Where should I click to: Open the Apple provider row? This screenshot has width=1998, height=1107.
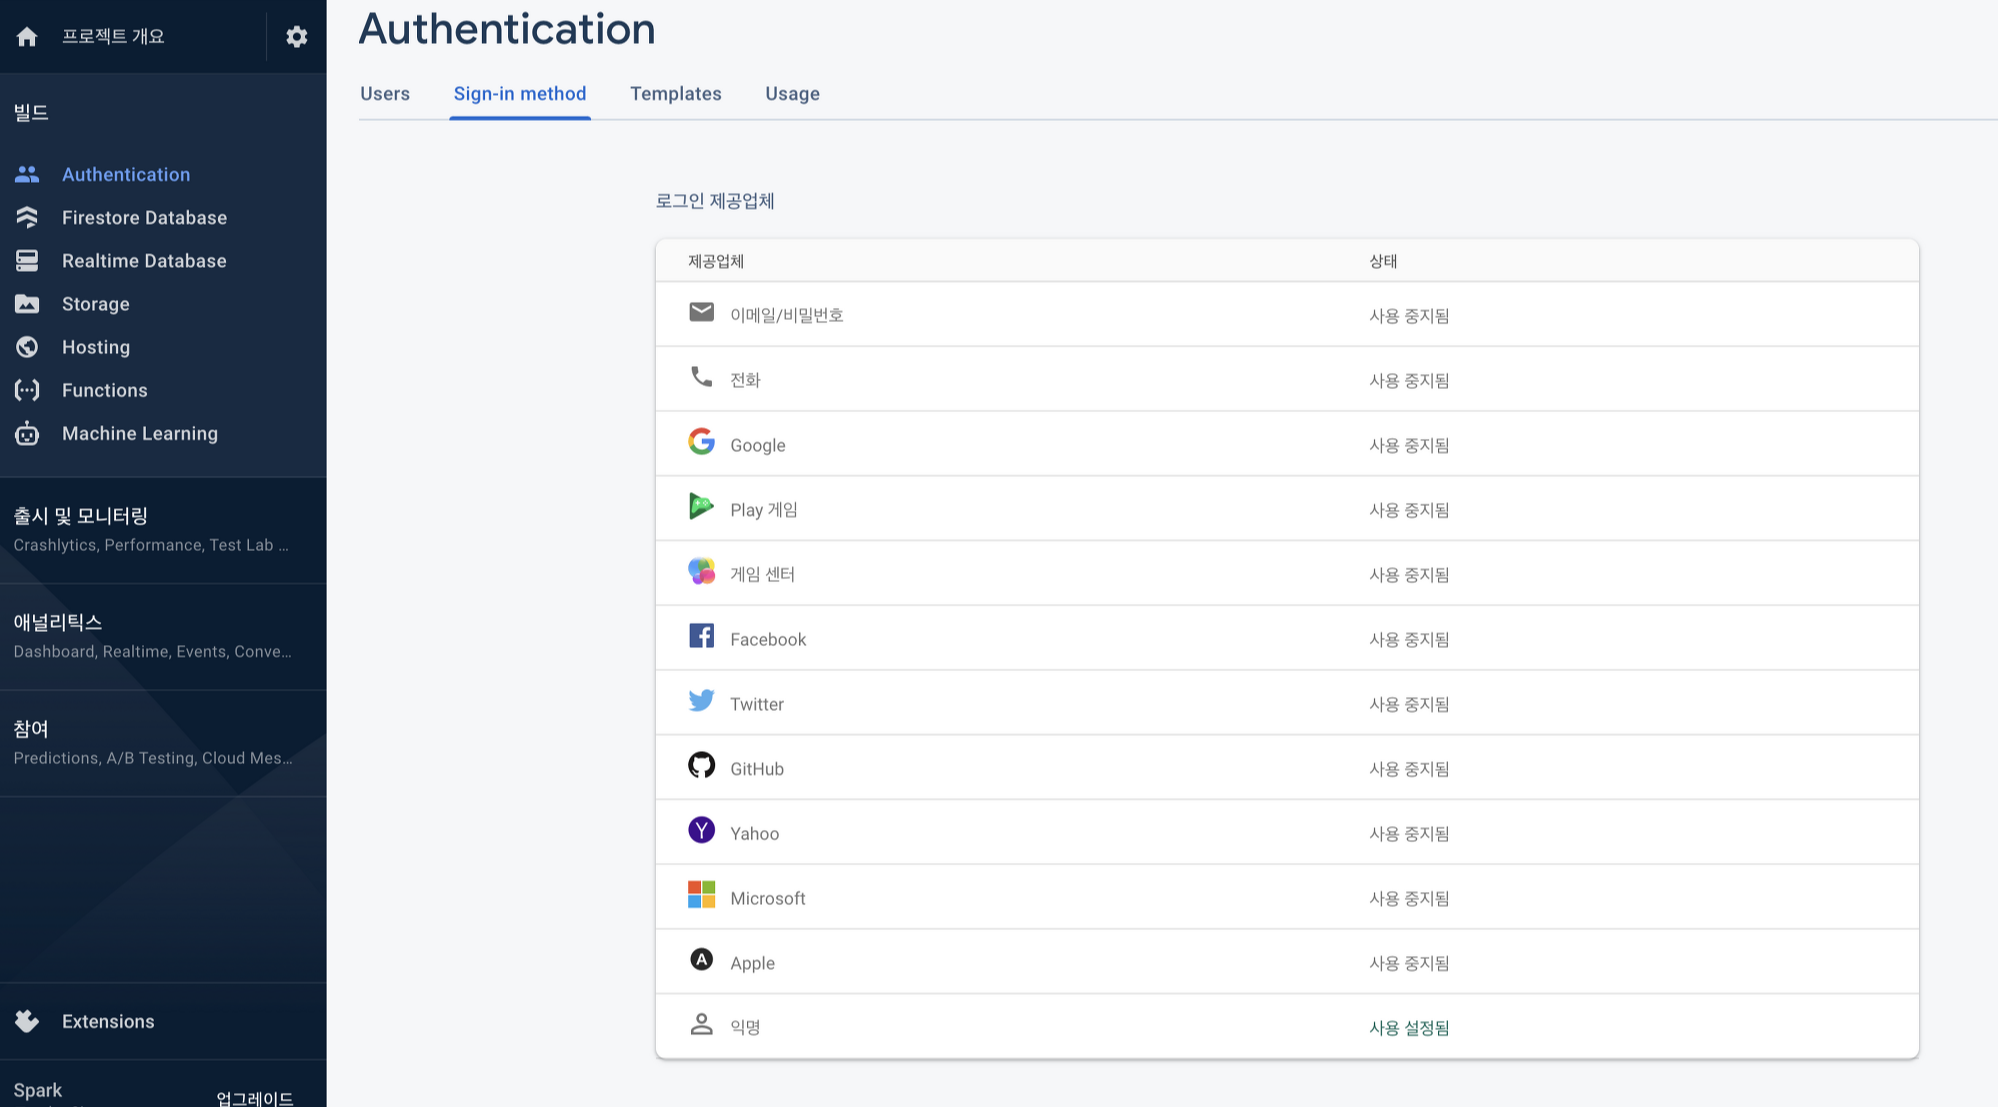tap(1287, 962)
